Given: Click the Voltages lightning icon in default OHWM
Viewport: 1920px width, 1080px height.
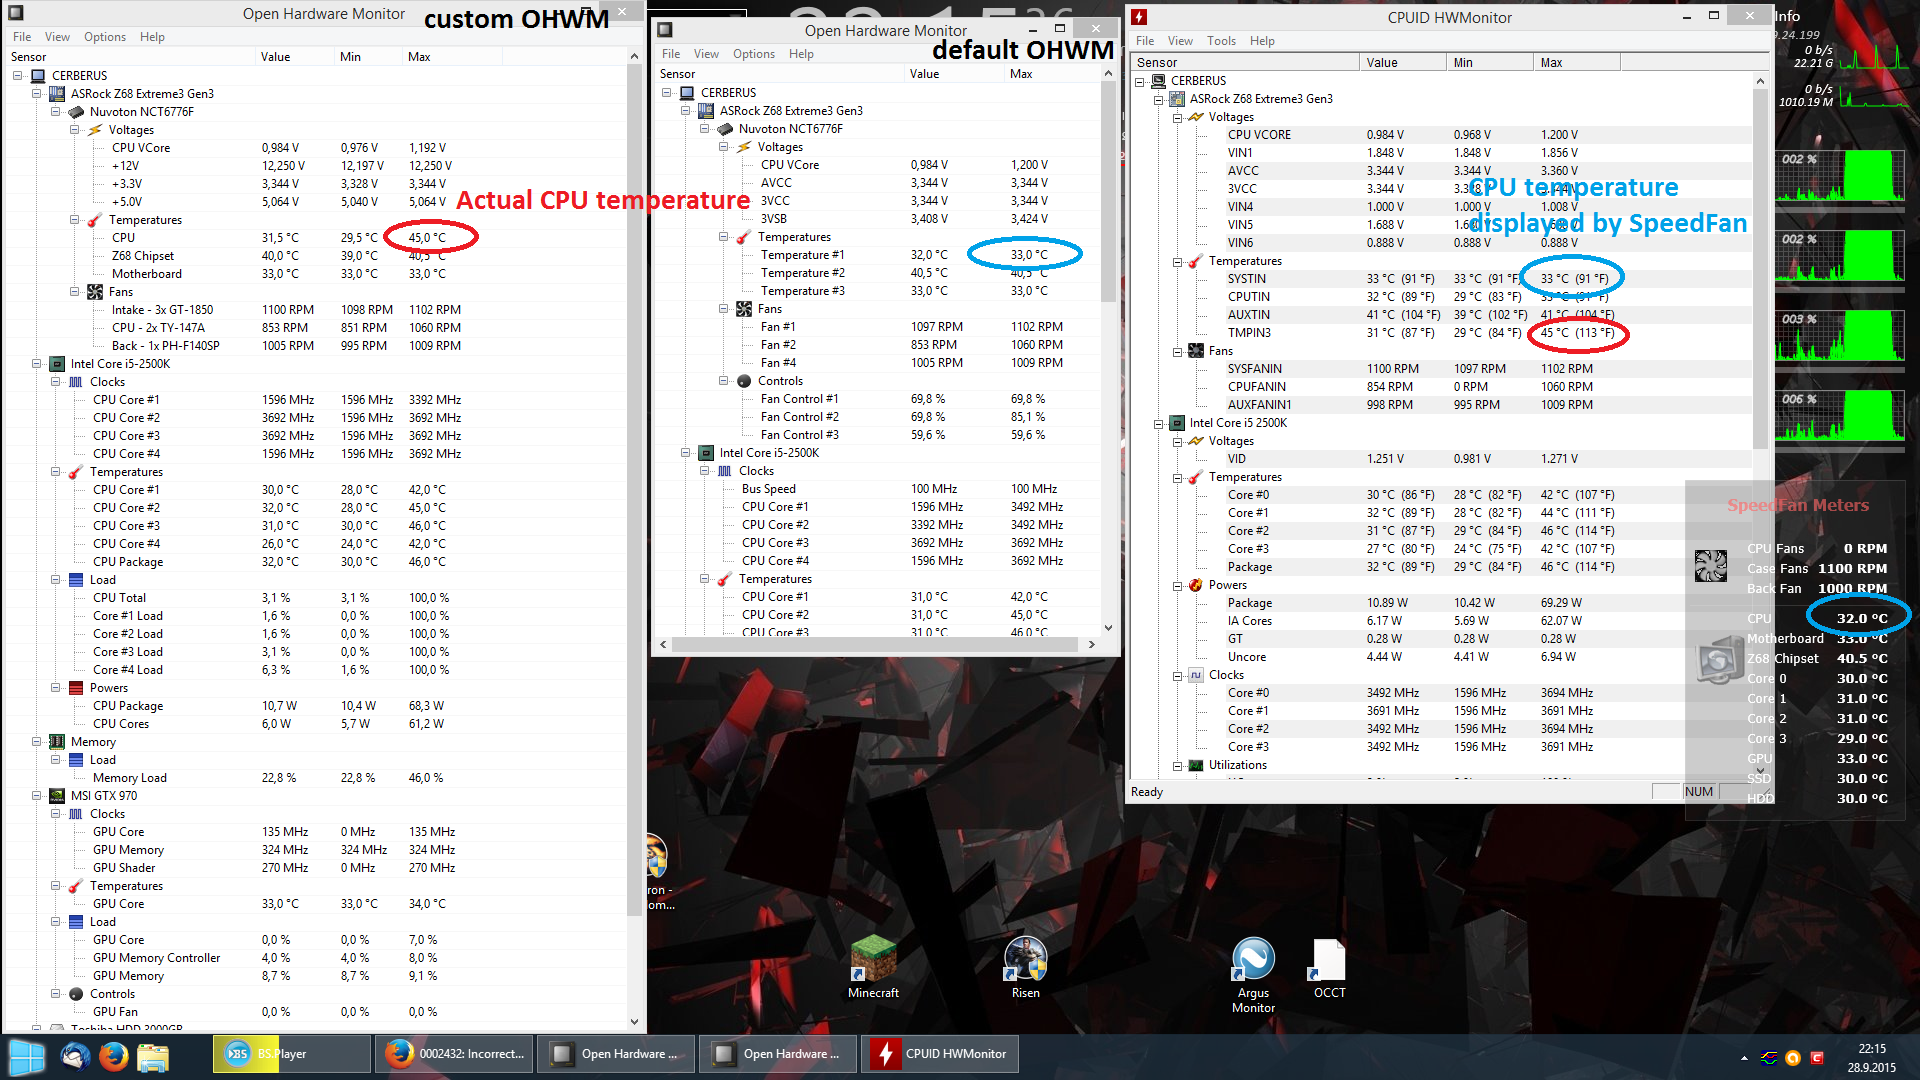Looking at the screenshot, I should (x=744, y=147).
